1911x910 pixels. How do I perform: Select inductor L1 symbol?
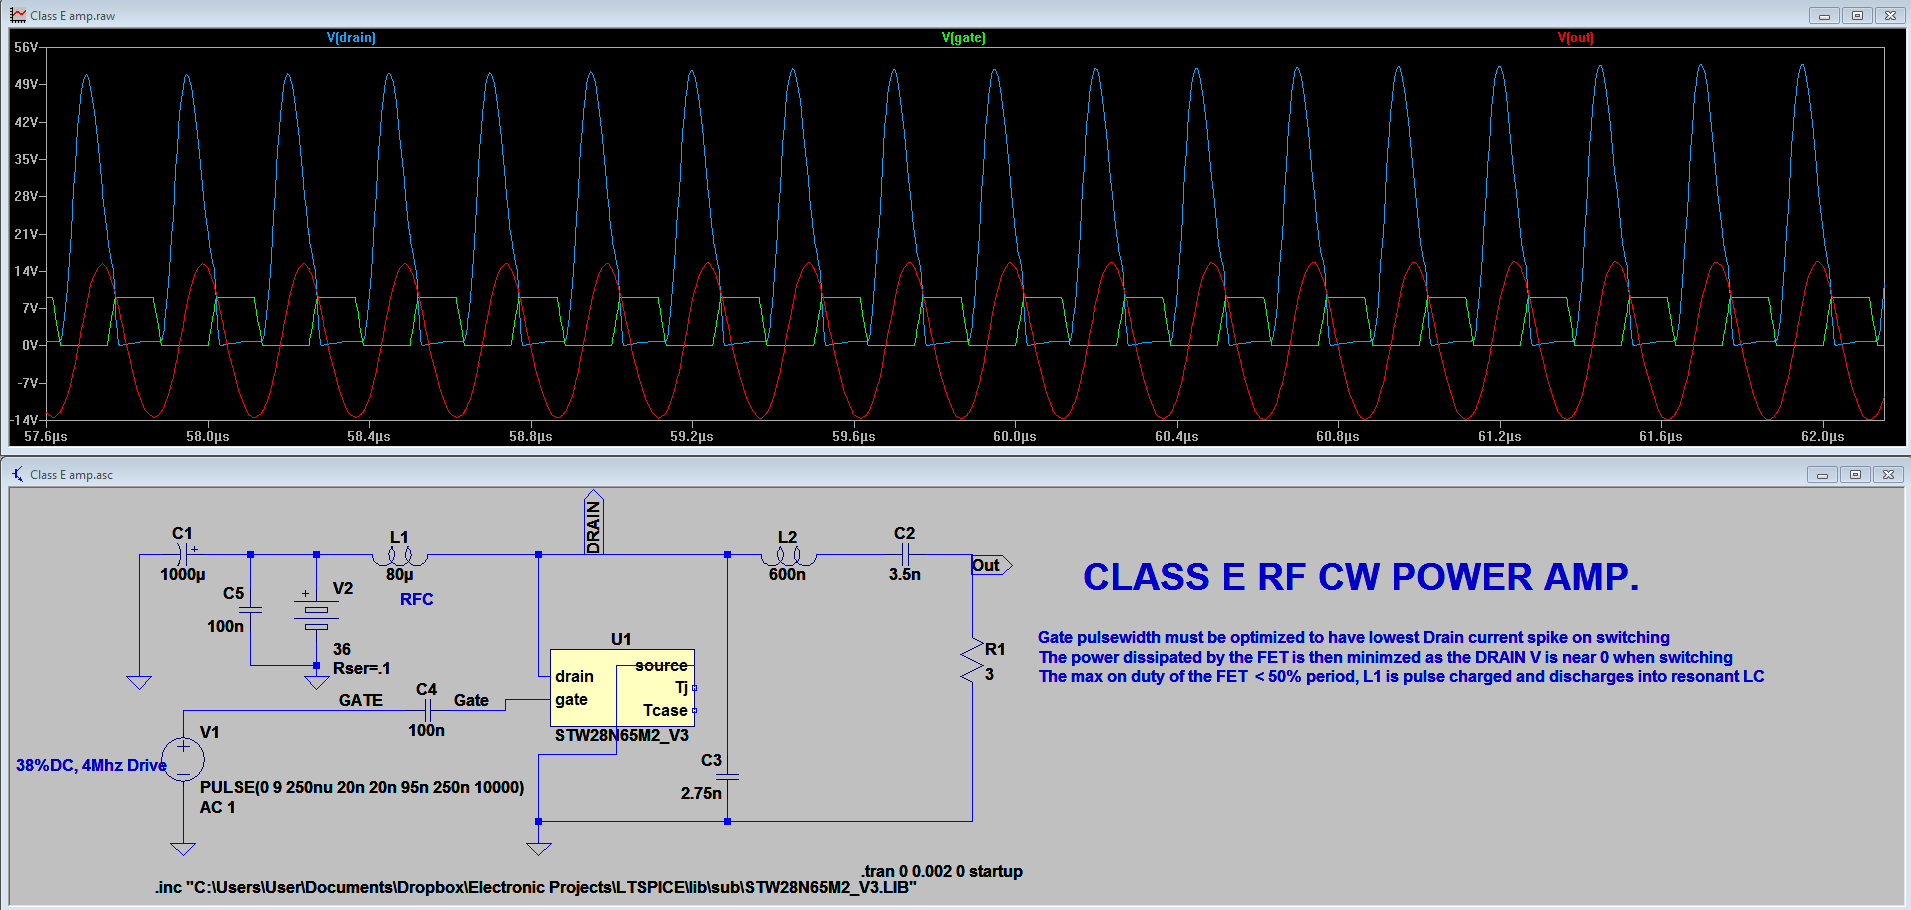pyautogui.click(x=400, y=556)
